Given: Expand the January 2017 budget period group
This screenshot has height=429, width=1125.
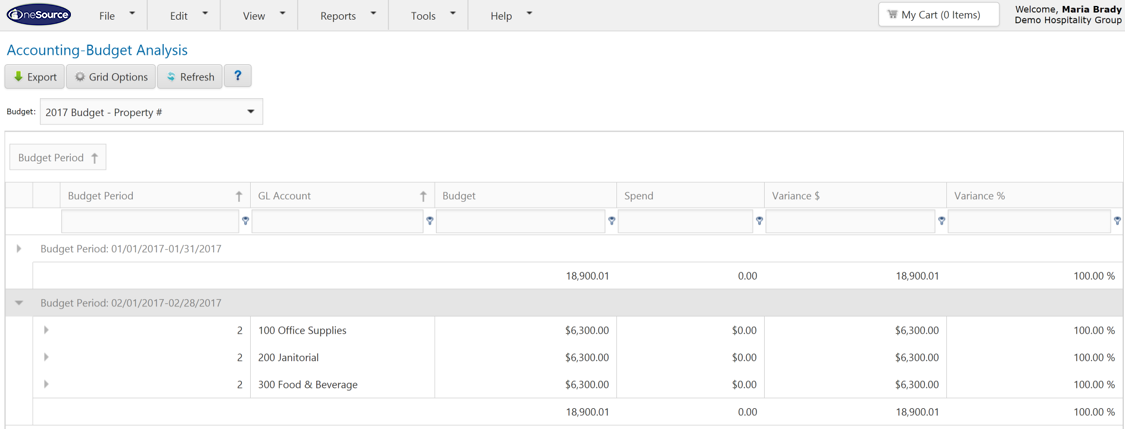Looking at the screenshot, I should (x=19, y=249).
